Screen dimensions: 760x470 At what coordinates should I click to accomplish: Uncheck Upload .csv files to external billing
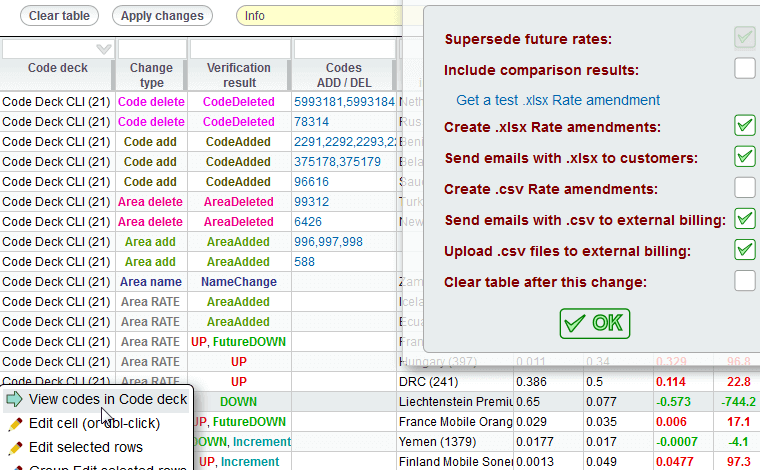pyautogui.click(x=744, y=250)
